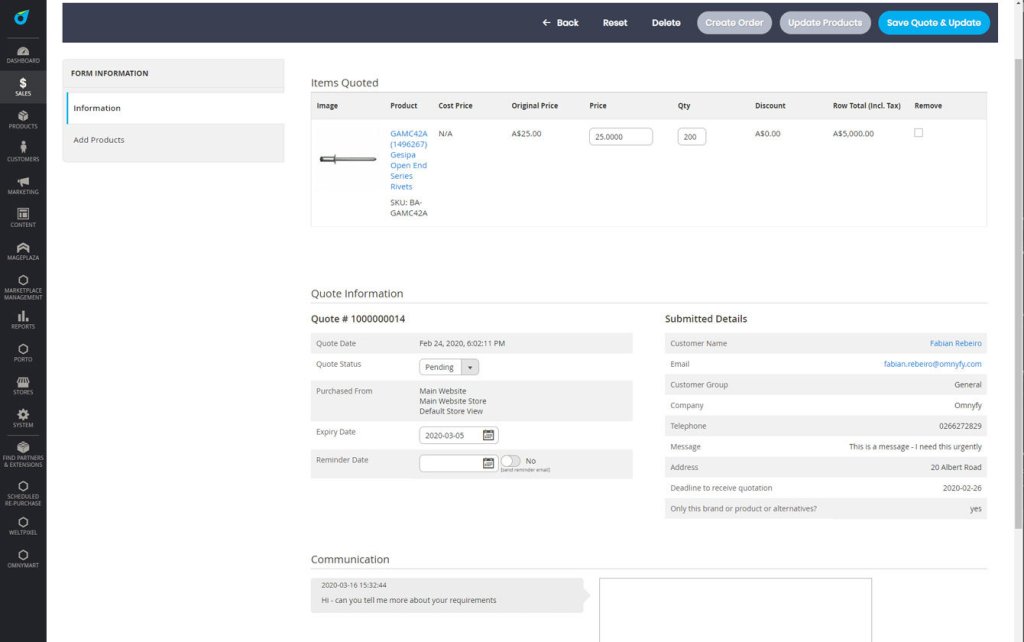Click the fabian.rebeiro@omnyfy.com email link
Image resolution: width=1024 pixels, height=642 pixels.
click(x=932, y=364)
